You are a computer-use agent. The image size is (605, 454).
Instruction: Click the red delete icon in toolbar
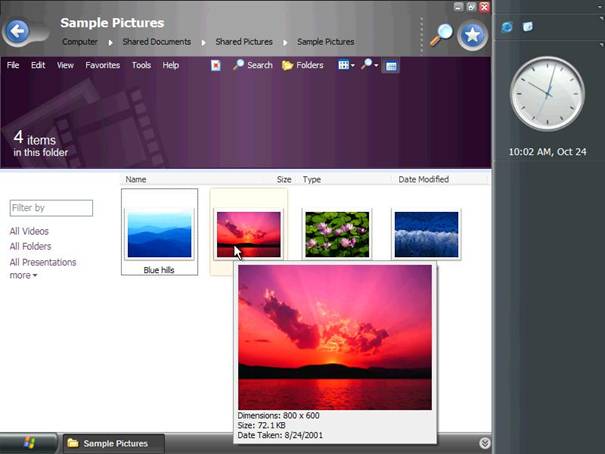tap(216, 65)
